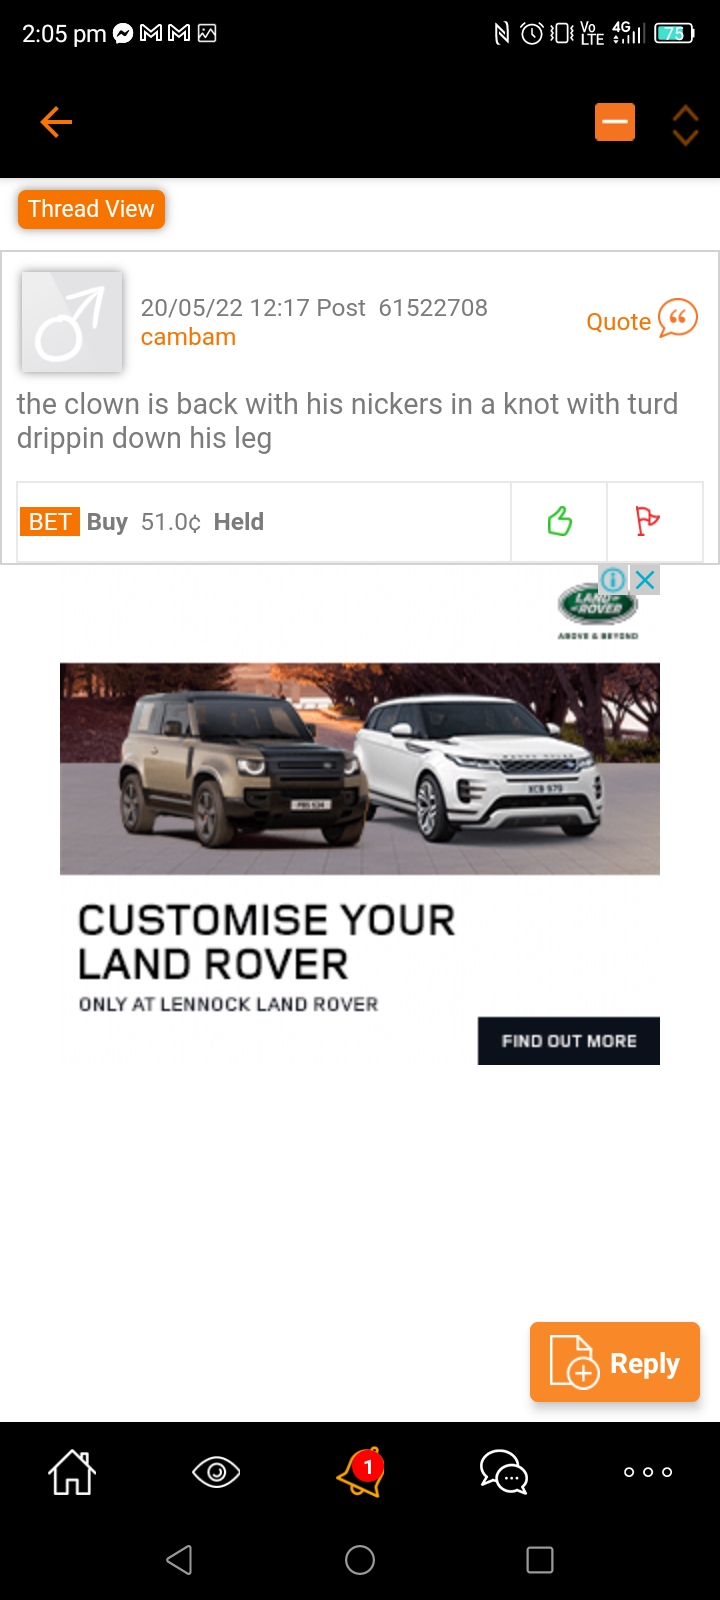Go to the home tab
720x1600 pixels.
72,1472
